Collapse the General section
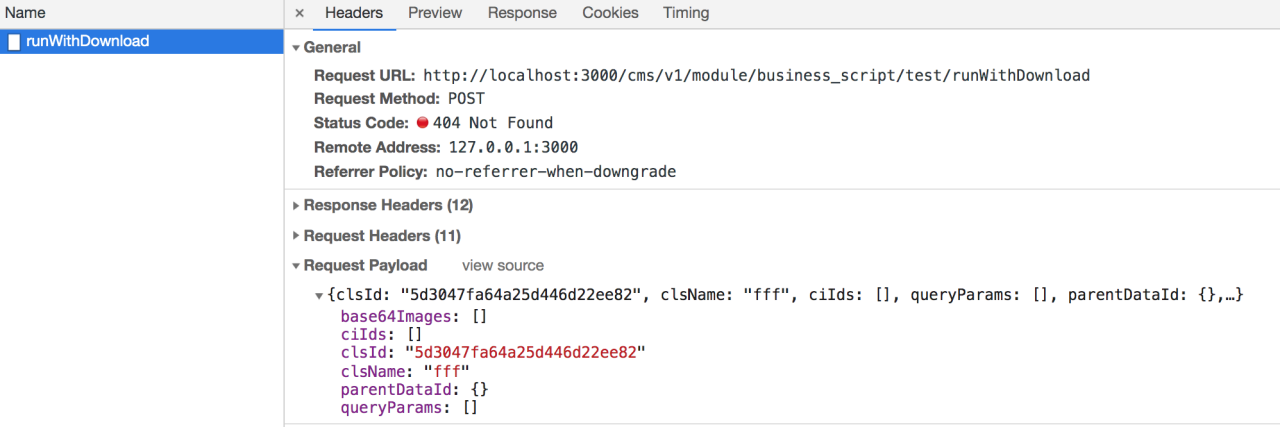The width and height of the screenshot is (1280, 427). click(296, 48)
